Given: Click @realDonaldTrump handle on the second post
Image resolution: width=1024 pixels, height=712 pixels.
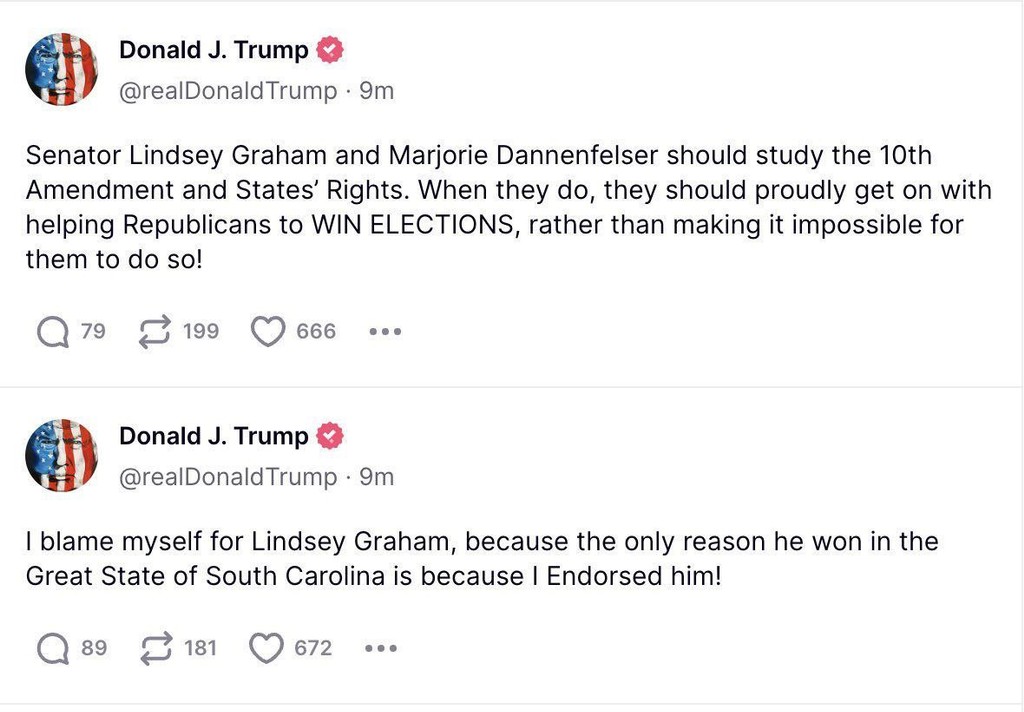Looking at the screenshot, I should [228, 477].
